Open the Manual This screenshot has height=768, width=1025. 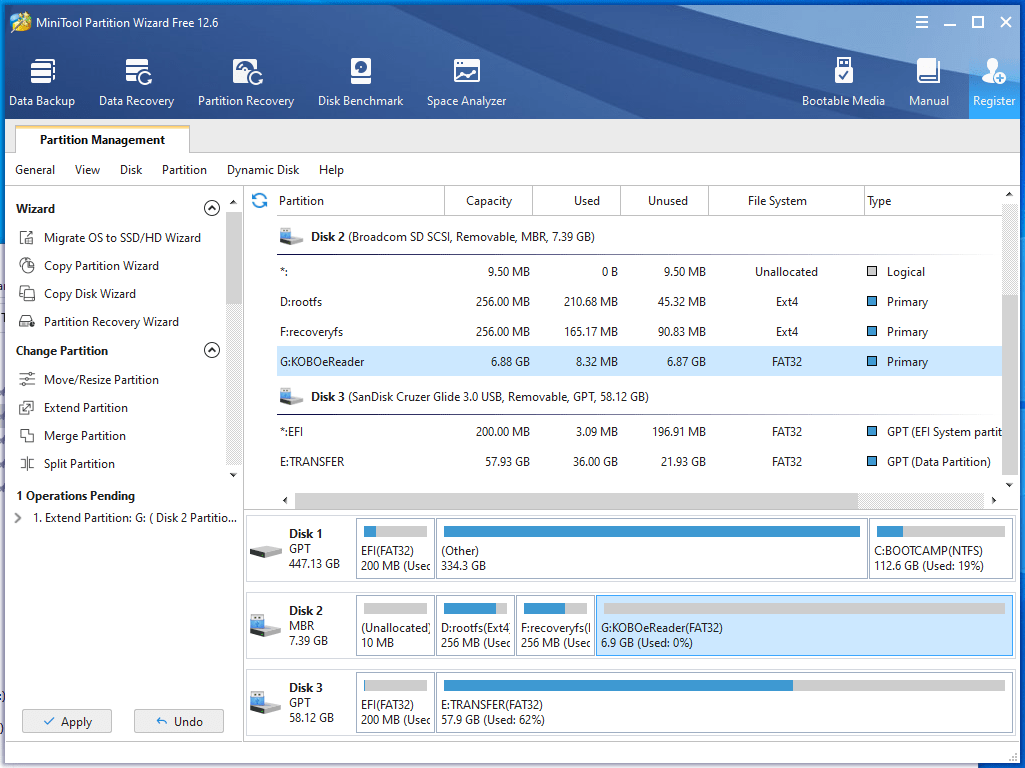(x=928, y=82)
